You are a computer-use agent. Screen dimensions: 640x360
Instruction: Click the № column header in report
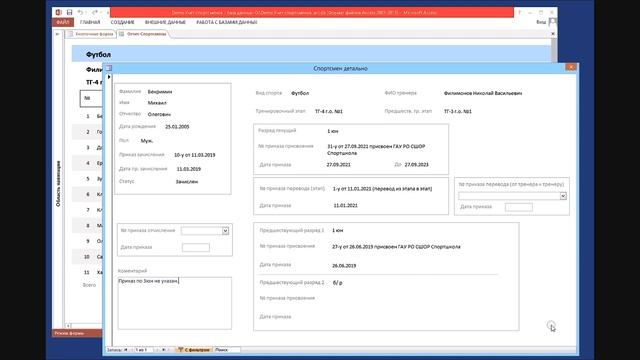tap(87, 98)
